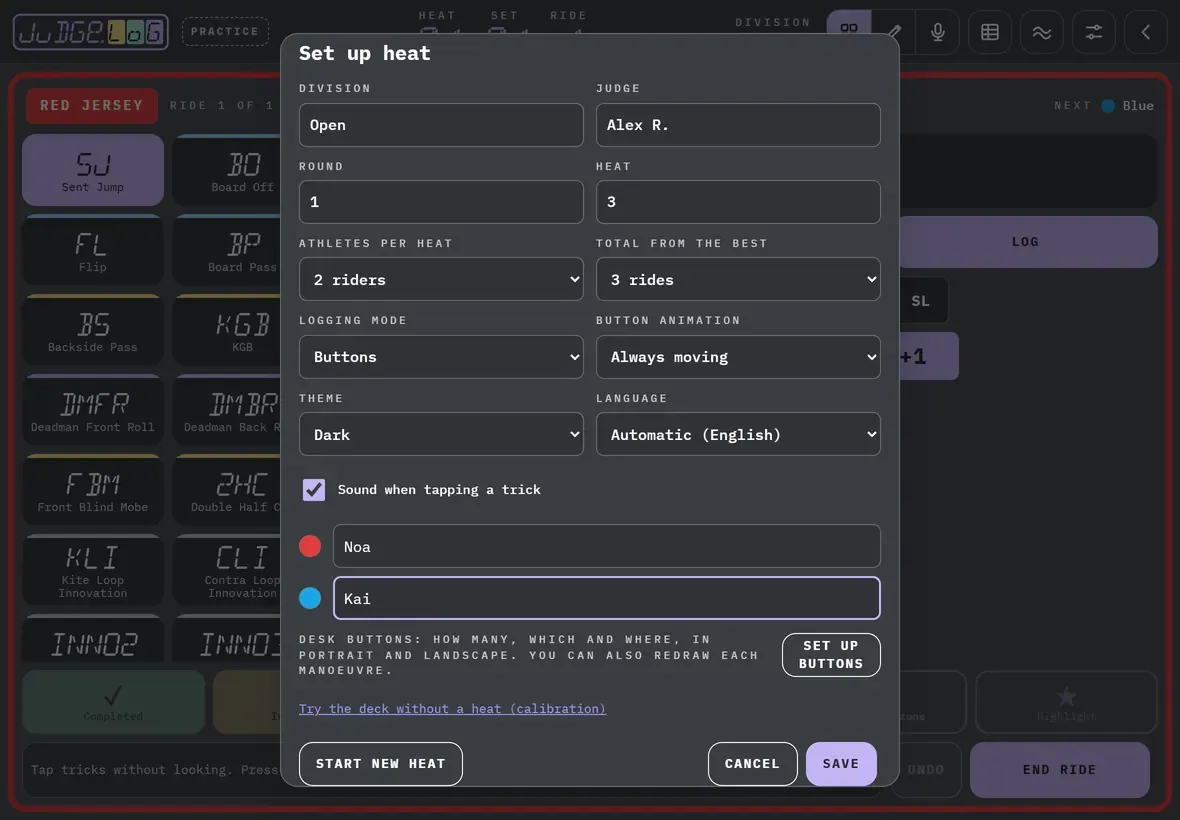Open the Athletes per heat dropdown
Image resolution: width=1180 pixels, height=820 pixels.
pos(441,279)
